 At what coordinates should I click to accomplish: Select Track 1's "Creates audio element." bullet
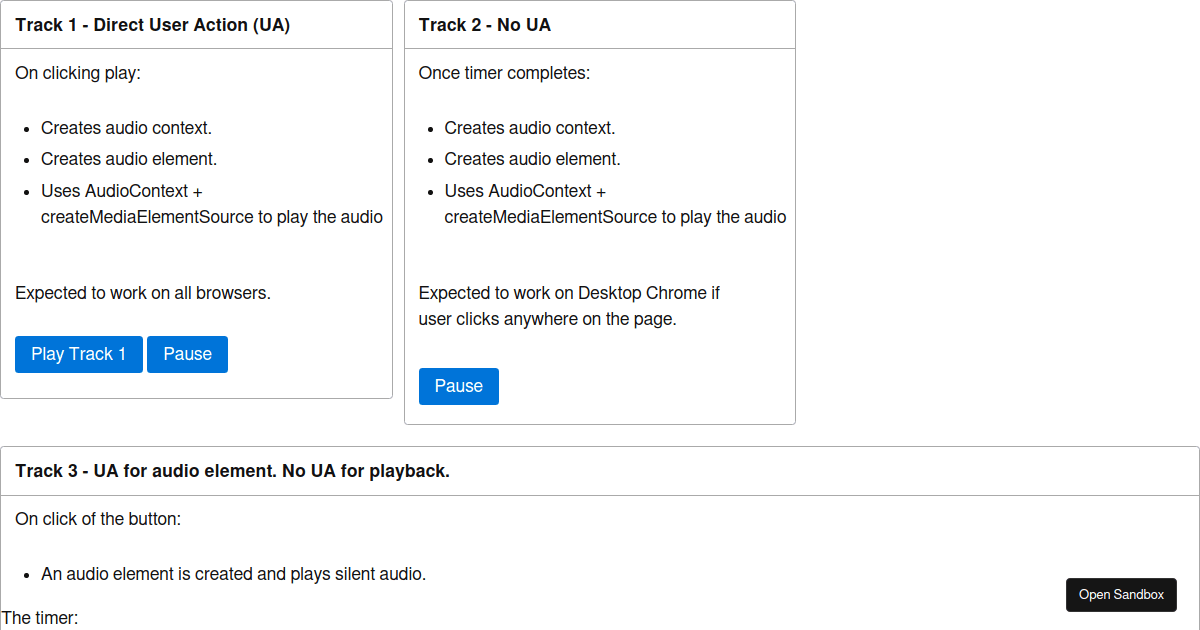coord(129,159)
